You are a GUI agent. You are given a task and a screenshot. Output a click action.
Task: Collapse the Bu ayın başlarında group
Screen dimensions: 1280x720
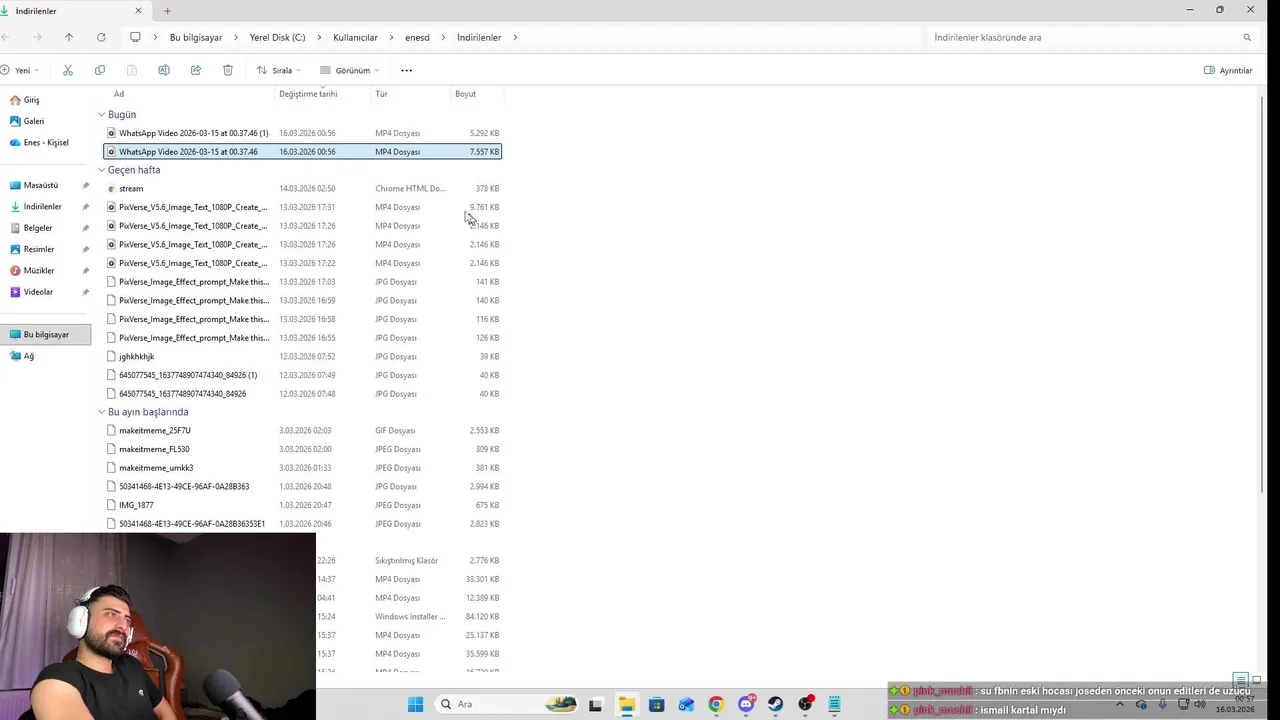point(101,412)
